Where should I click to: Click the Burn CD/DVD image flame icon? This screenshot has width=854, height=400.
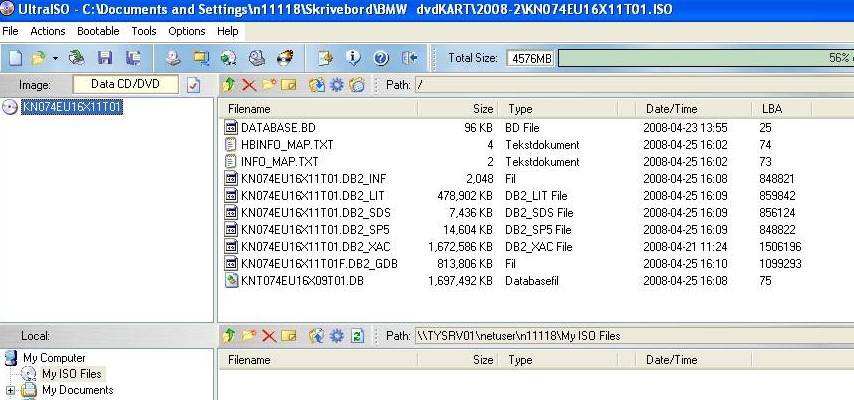click(x=285, y=57)
